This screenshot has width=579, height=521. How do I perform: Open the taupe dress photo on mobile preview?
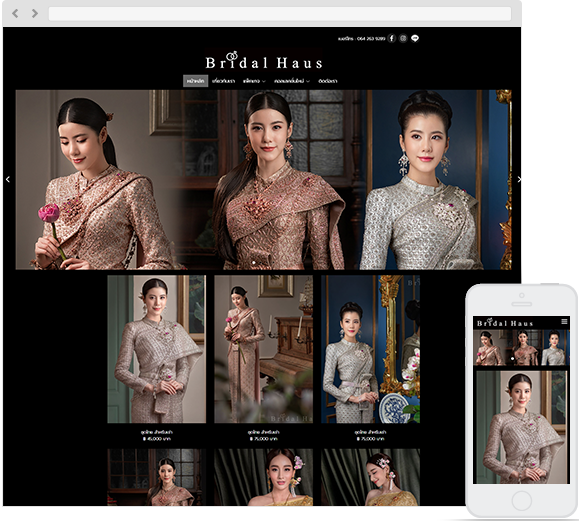click(521, 427)
